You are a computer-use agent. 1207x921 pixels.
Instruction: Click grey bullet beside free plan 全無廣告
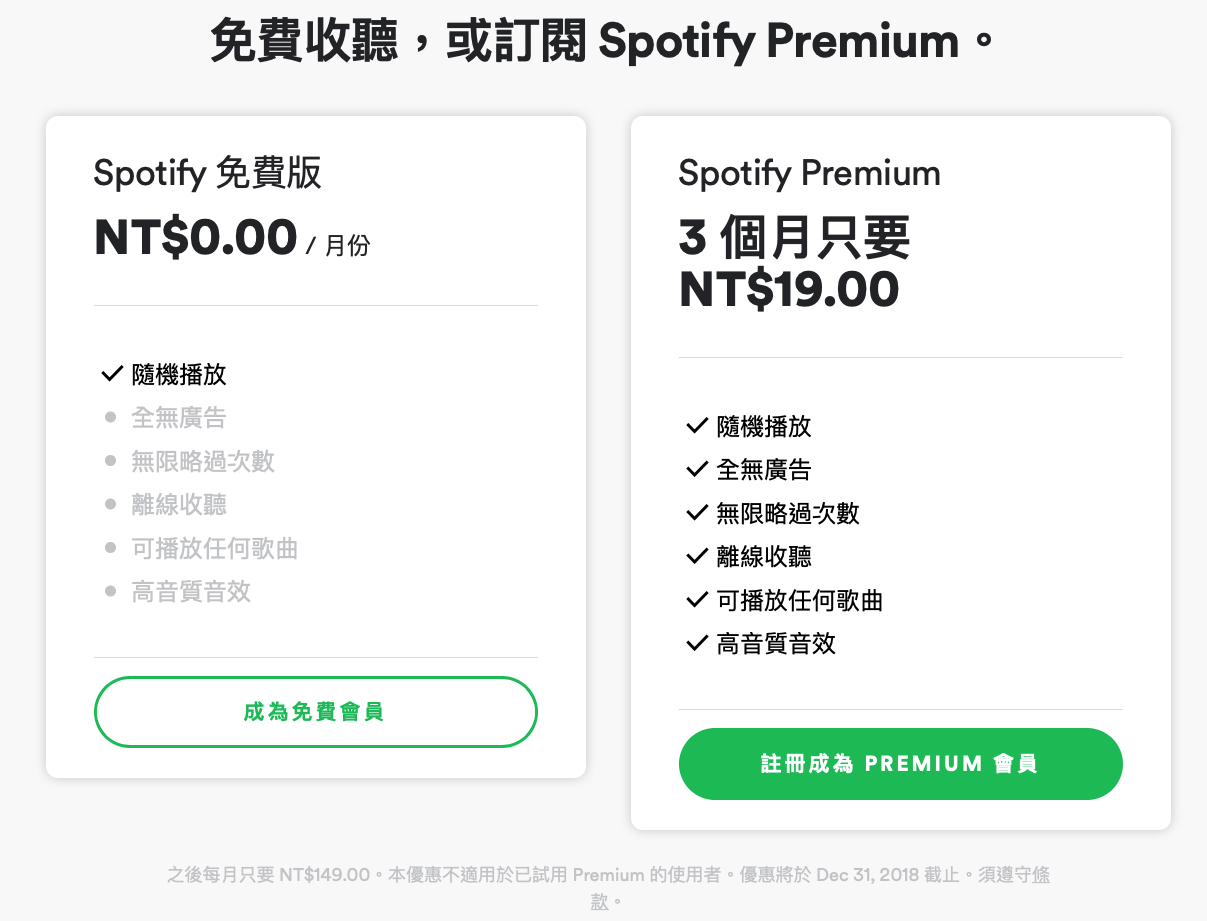(111, 418)
